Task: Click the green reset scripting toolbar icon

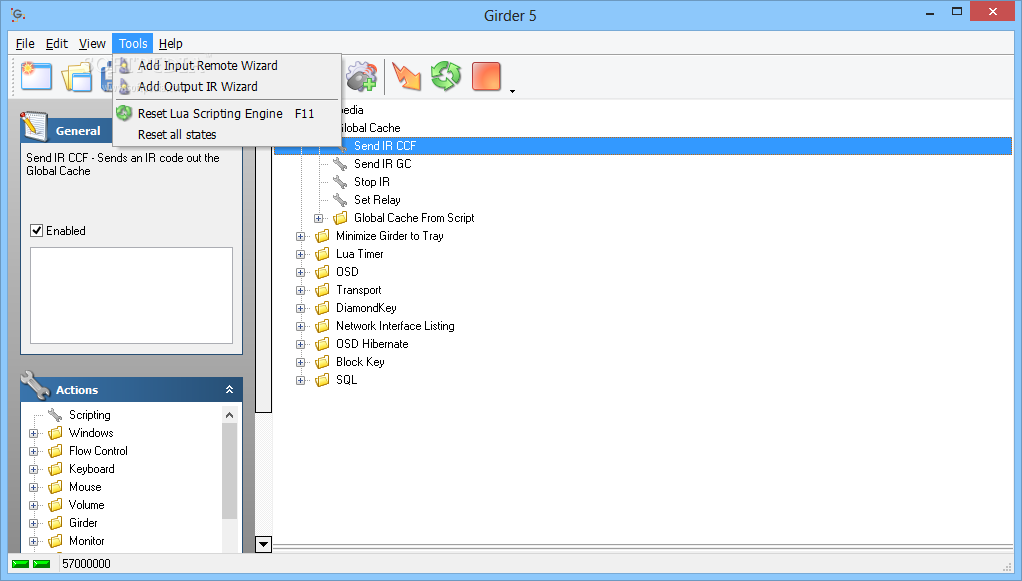Action: click(x=446, y=76)
